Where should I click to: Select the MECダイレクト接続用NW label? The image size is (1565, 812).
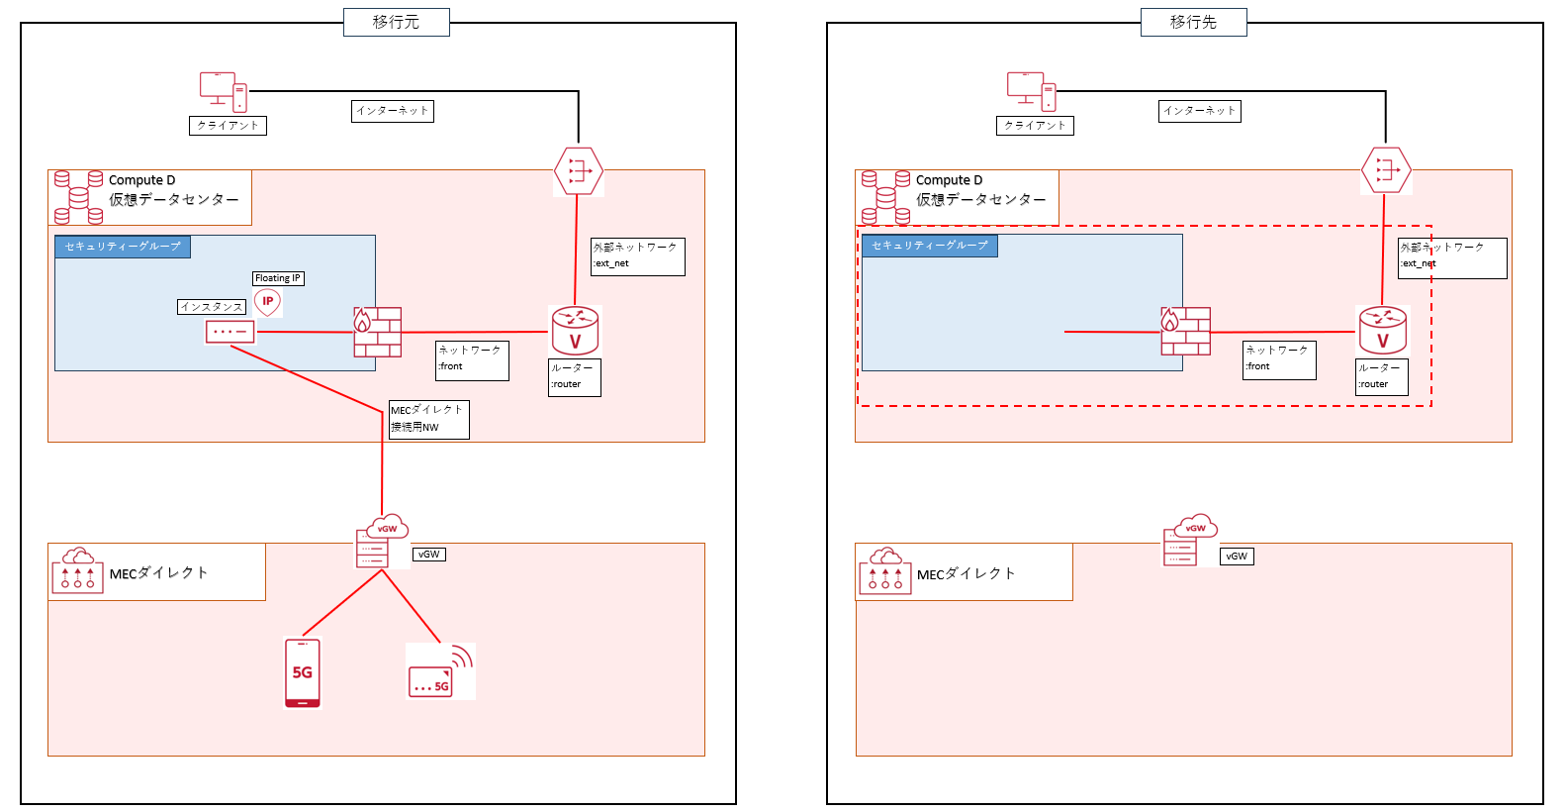[427, 419]
